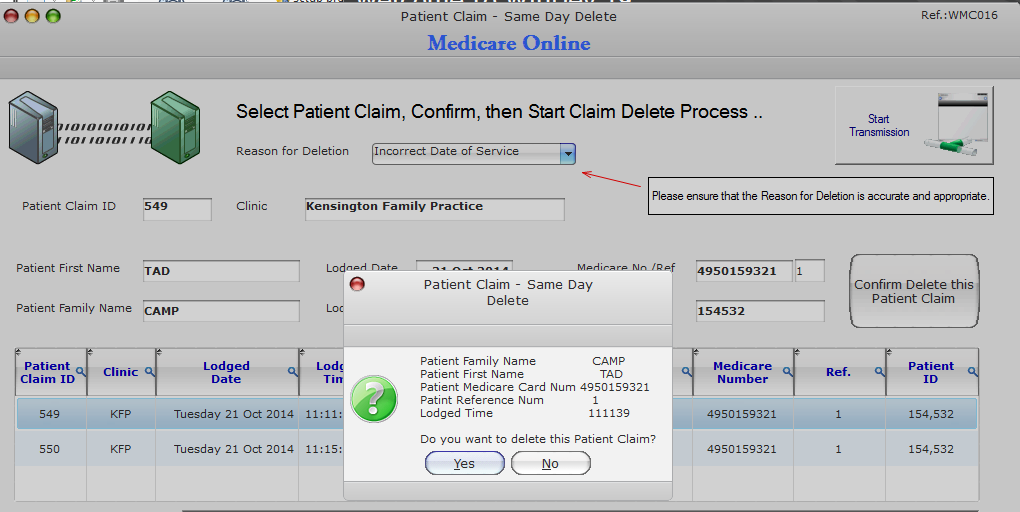Viewport: 1020px width, 512px height.
Task: Click search icon in Patient ID header
Action: click(972, 371)
